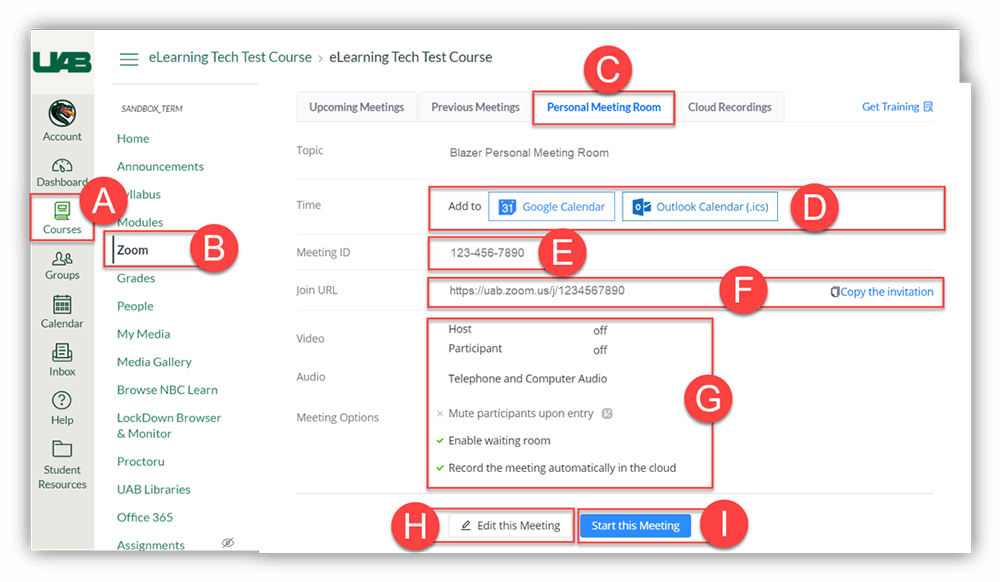Select the Previous Meetings tab

tap(475, 107)
